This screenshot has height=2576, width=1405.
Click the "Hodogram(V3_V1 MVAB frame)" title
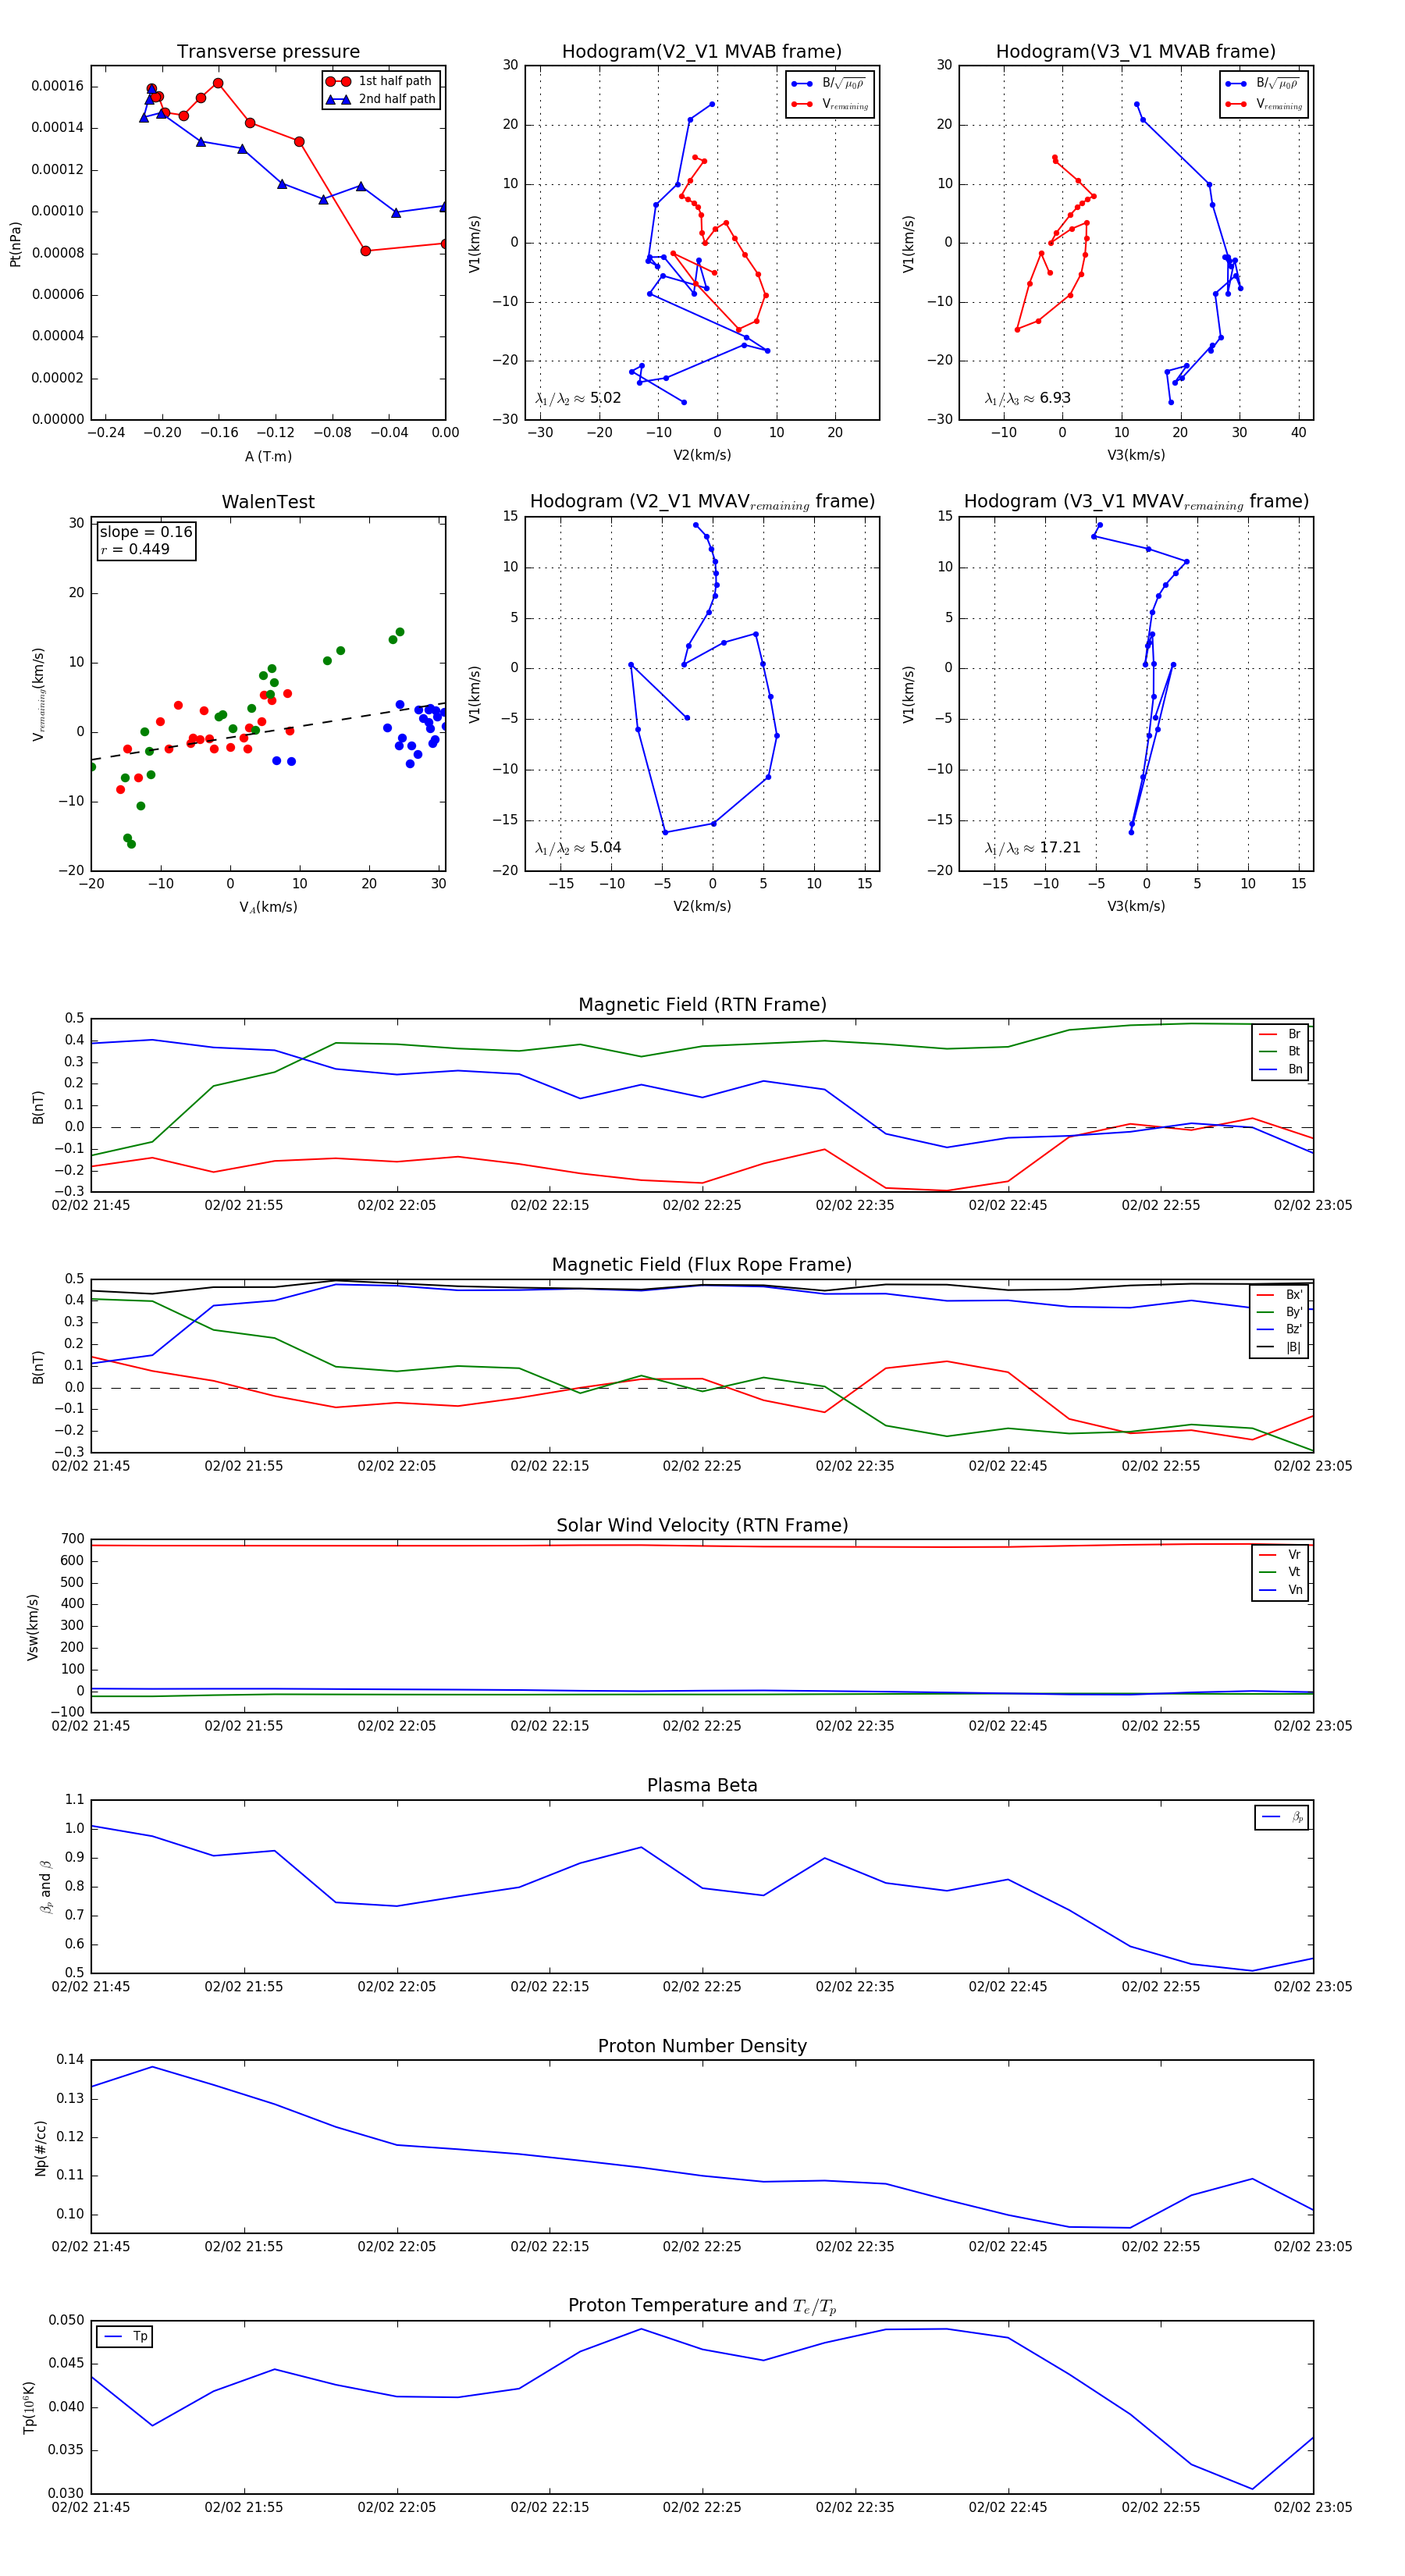coord(1136,52)
